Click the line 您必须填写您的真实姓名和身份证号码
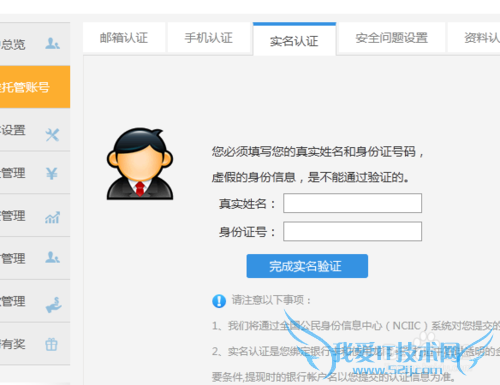This screenshot has height=385, width=500. [x=318, y=152]
